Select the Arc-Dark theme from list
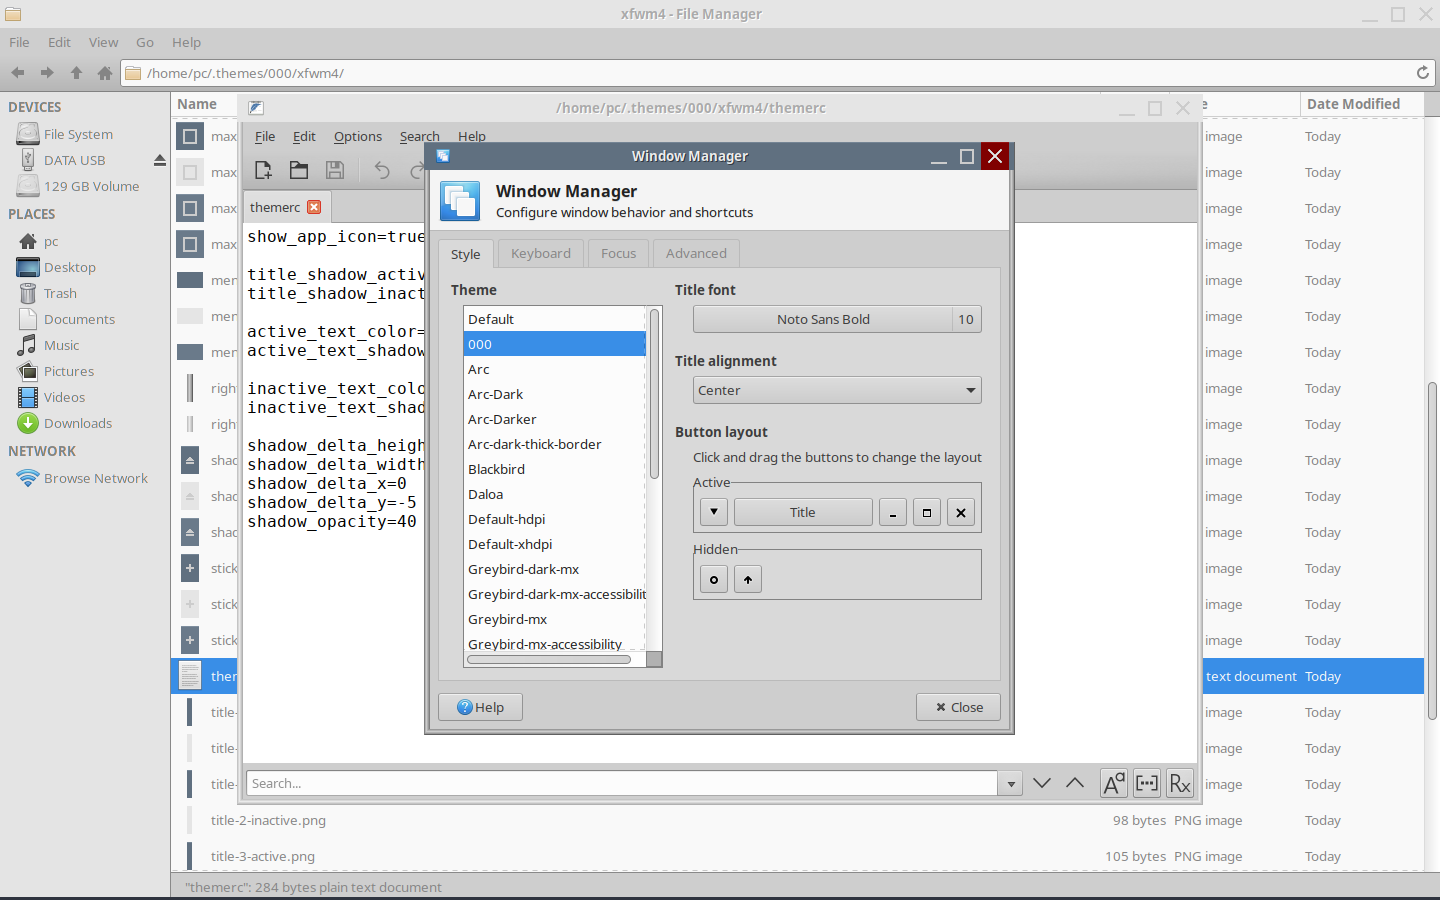Image resolution: width=1440 pixels, height=900 pixels. (x=496, y=394)
